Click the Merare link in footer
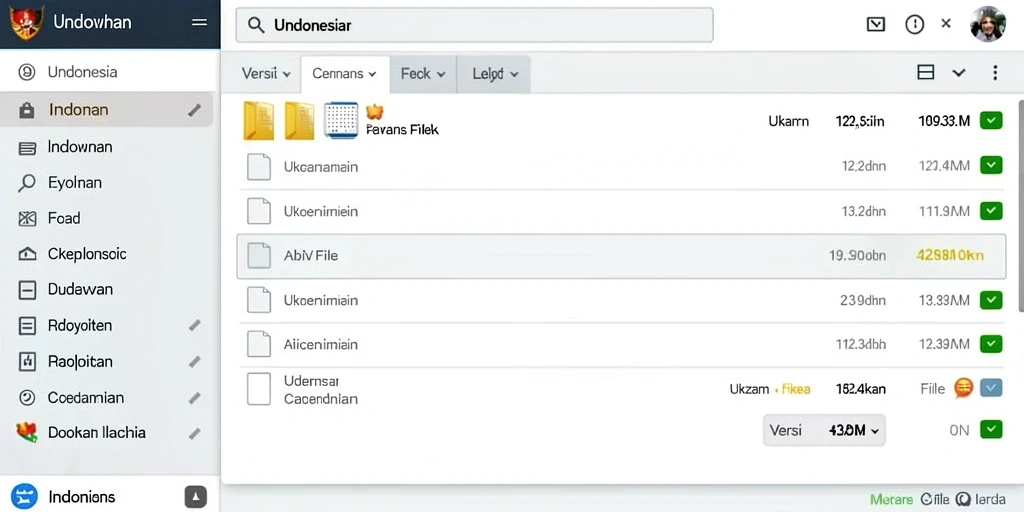 click(891, 500)
